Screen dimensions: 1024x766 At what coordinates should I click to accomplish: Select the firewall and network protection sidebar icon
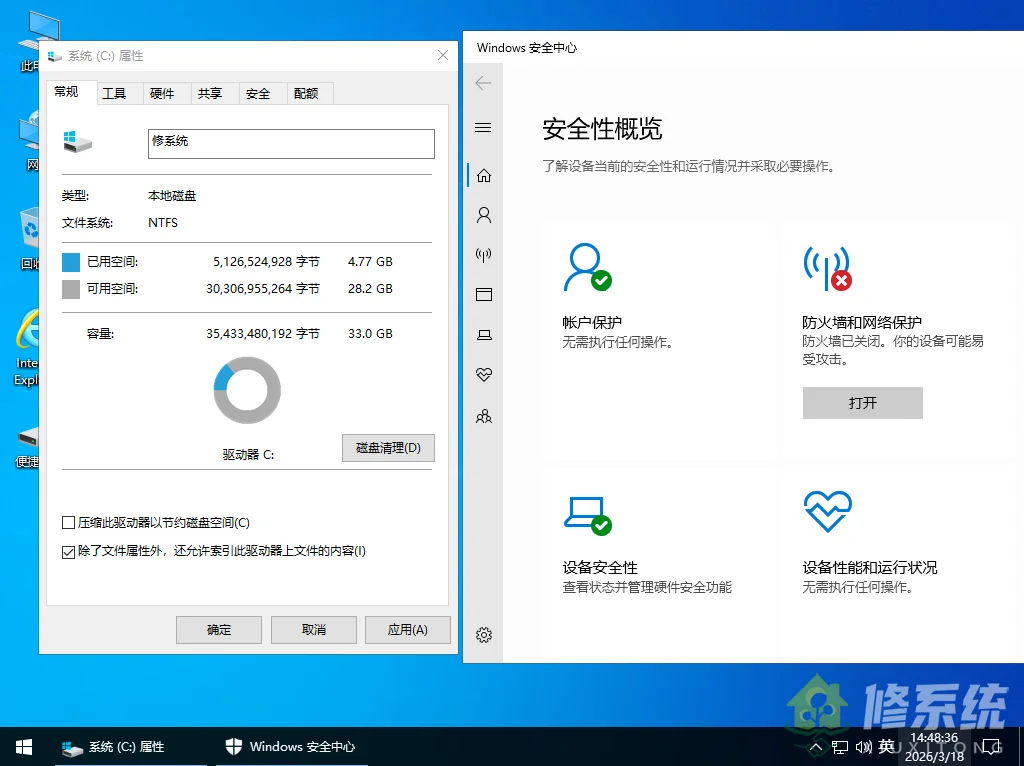[x=484, y=254]
